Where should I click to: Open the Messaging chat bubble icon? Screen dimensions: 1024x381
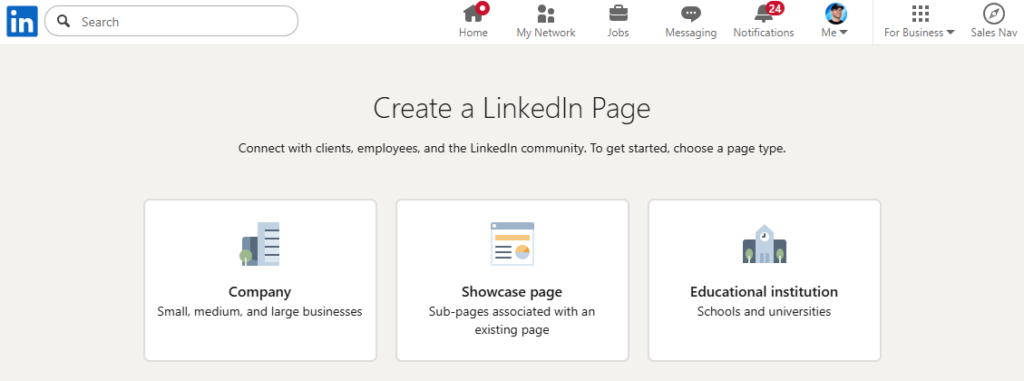(x=690, y=14)
